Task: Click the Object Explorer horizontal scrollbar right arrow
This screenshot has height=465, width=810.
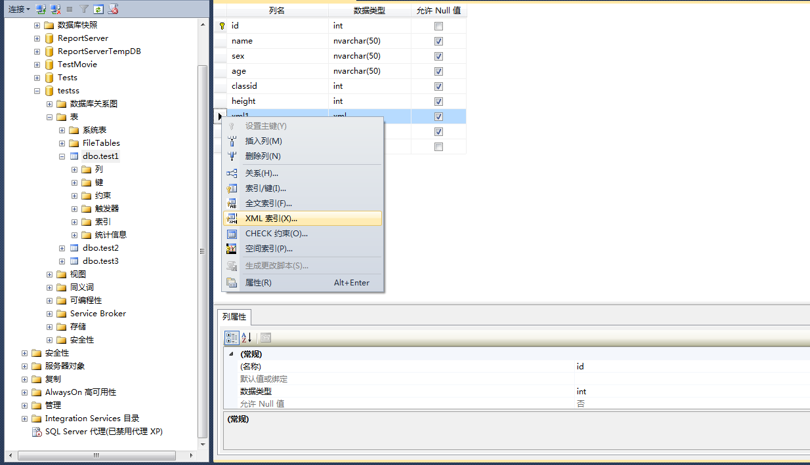Action: 192,455
